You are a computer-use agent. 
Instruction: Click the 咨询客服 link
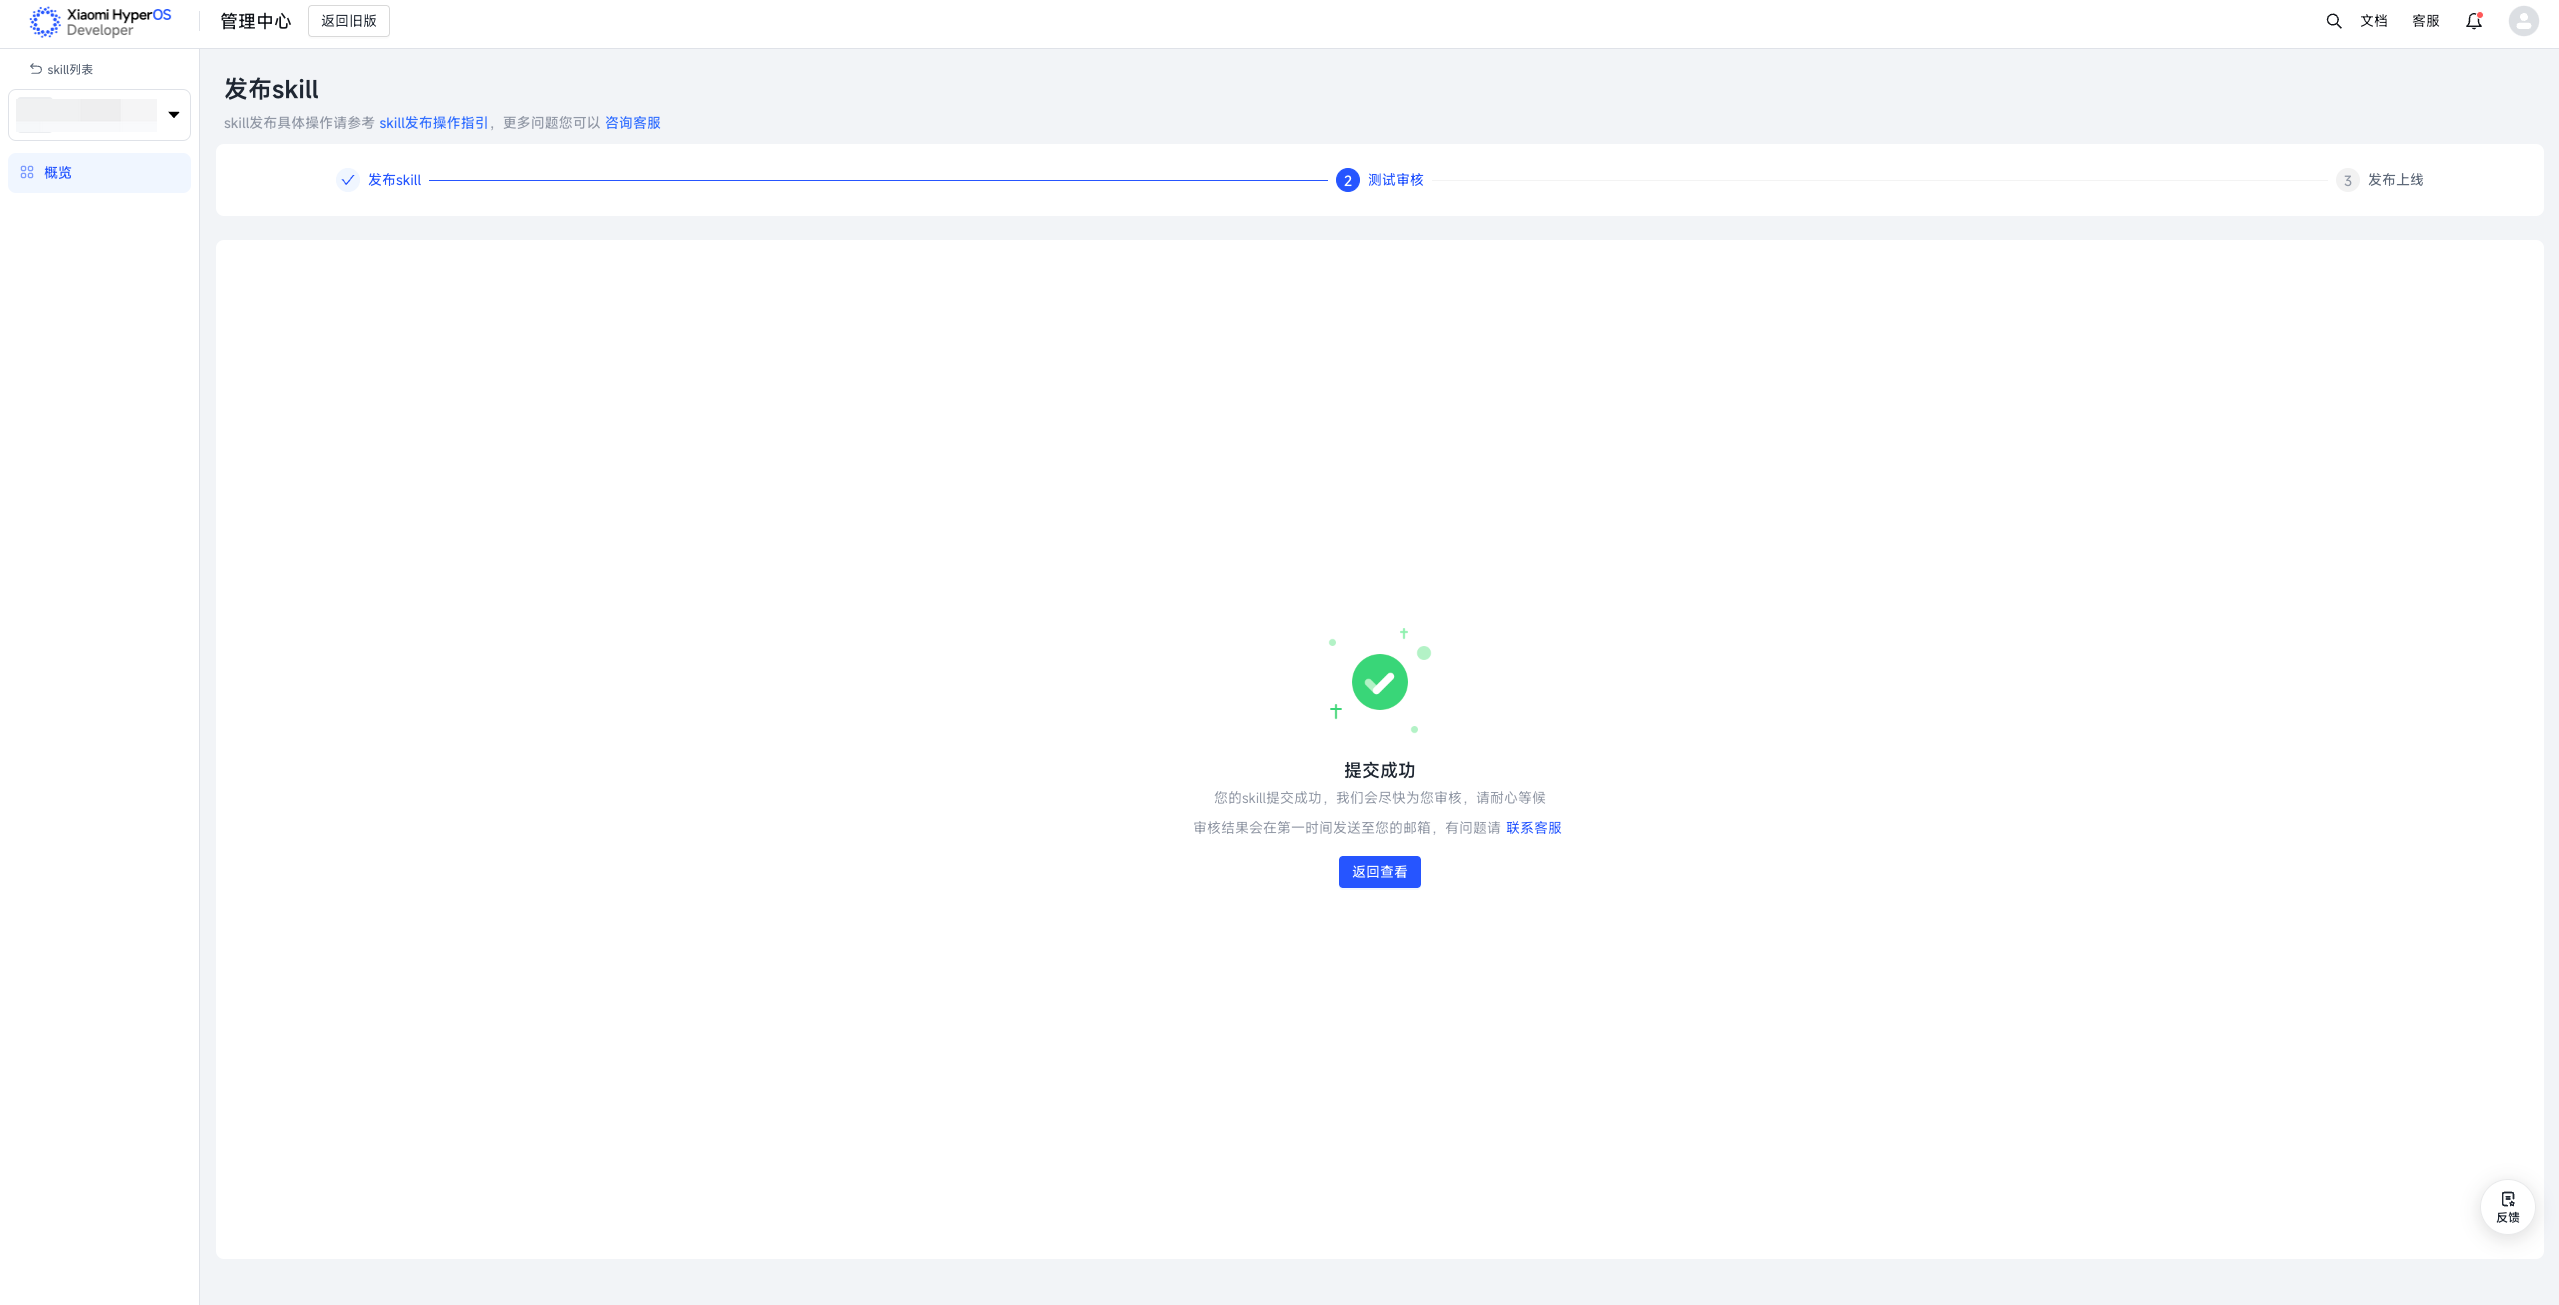632,123
